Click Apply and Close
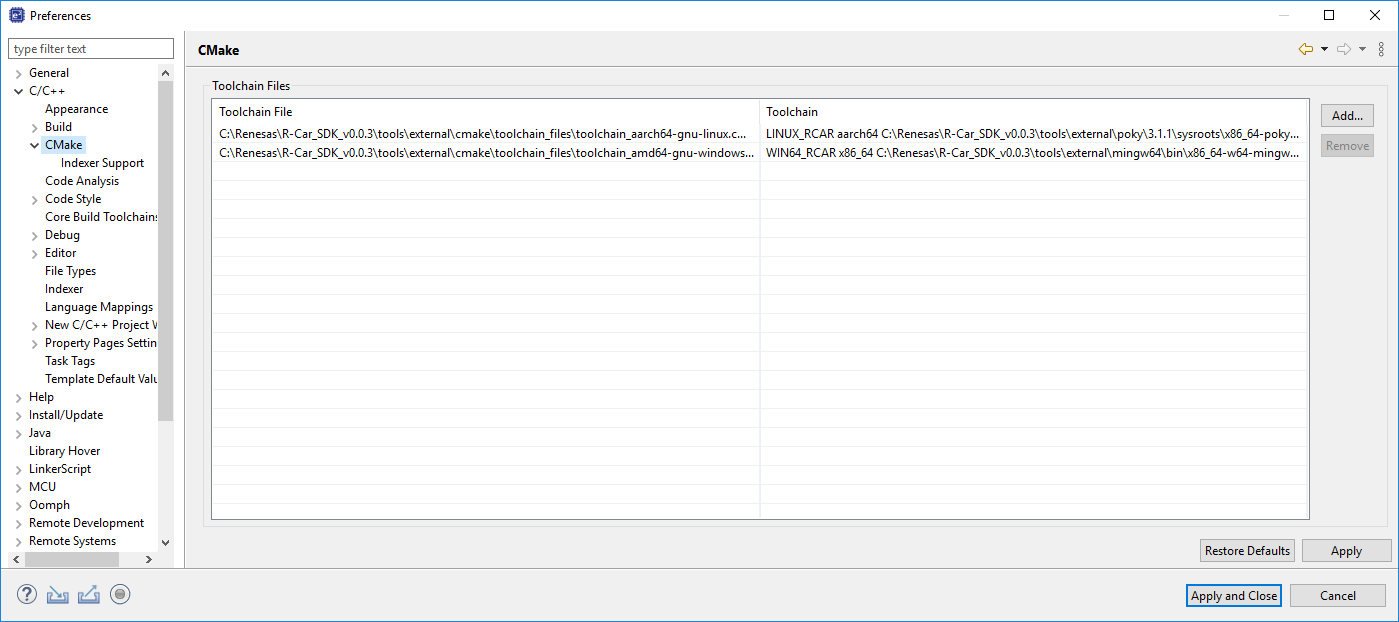Image resolution: width=1399 pixels, height=622 pixels. (x=1233, y=595)
